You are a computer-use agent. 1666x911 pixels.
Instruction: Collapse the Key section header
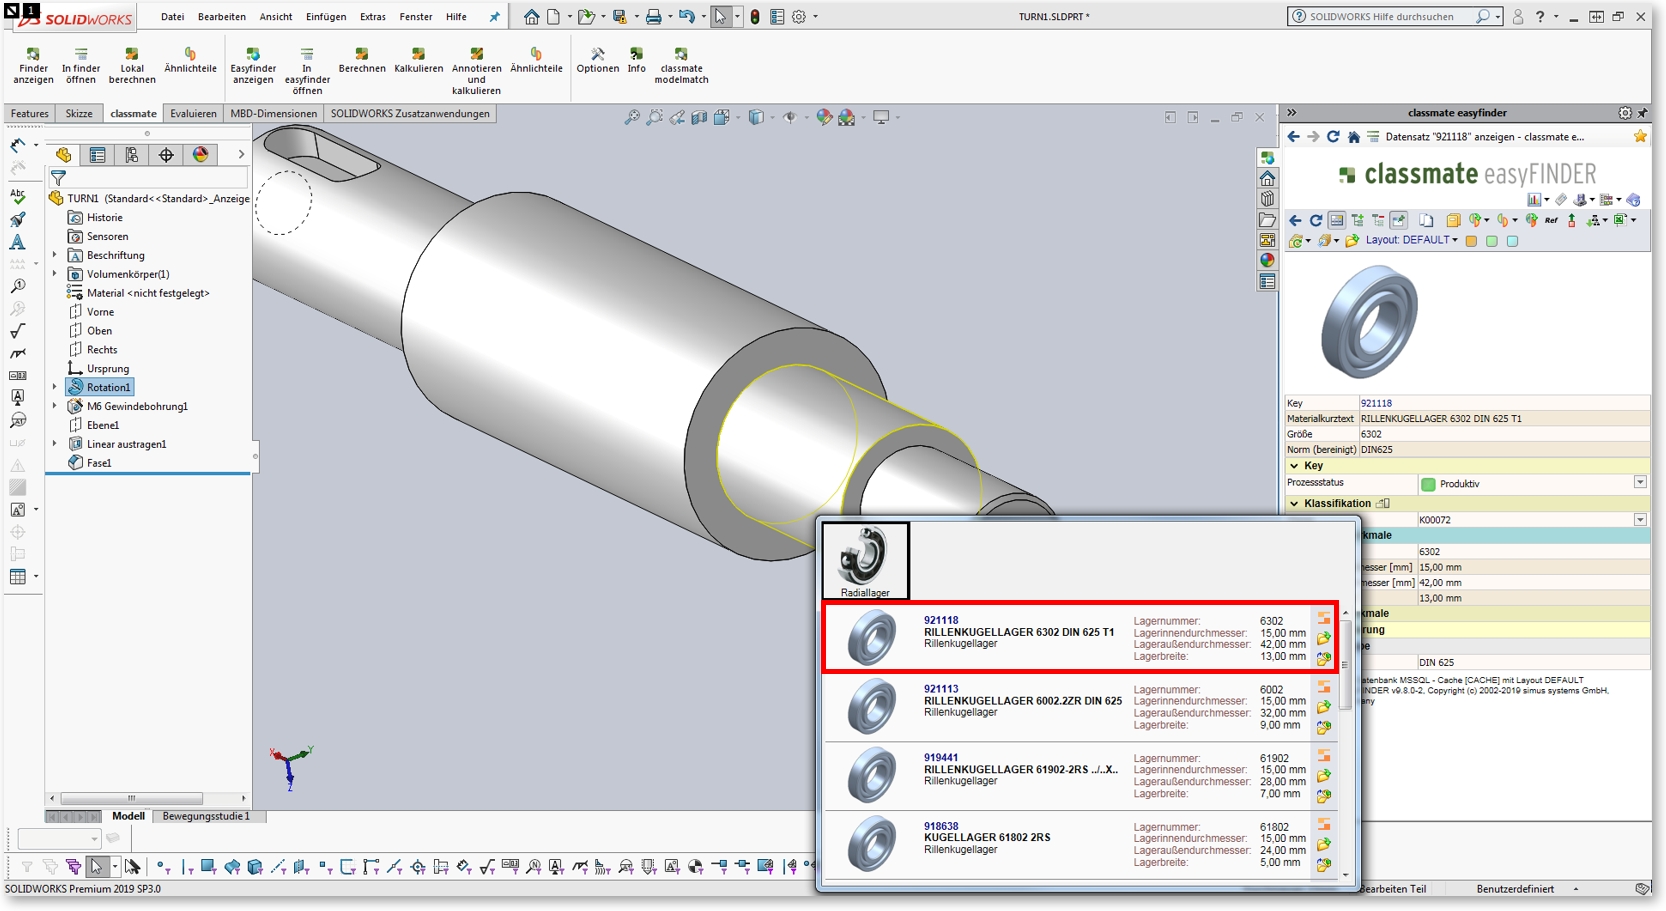1294,466
